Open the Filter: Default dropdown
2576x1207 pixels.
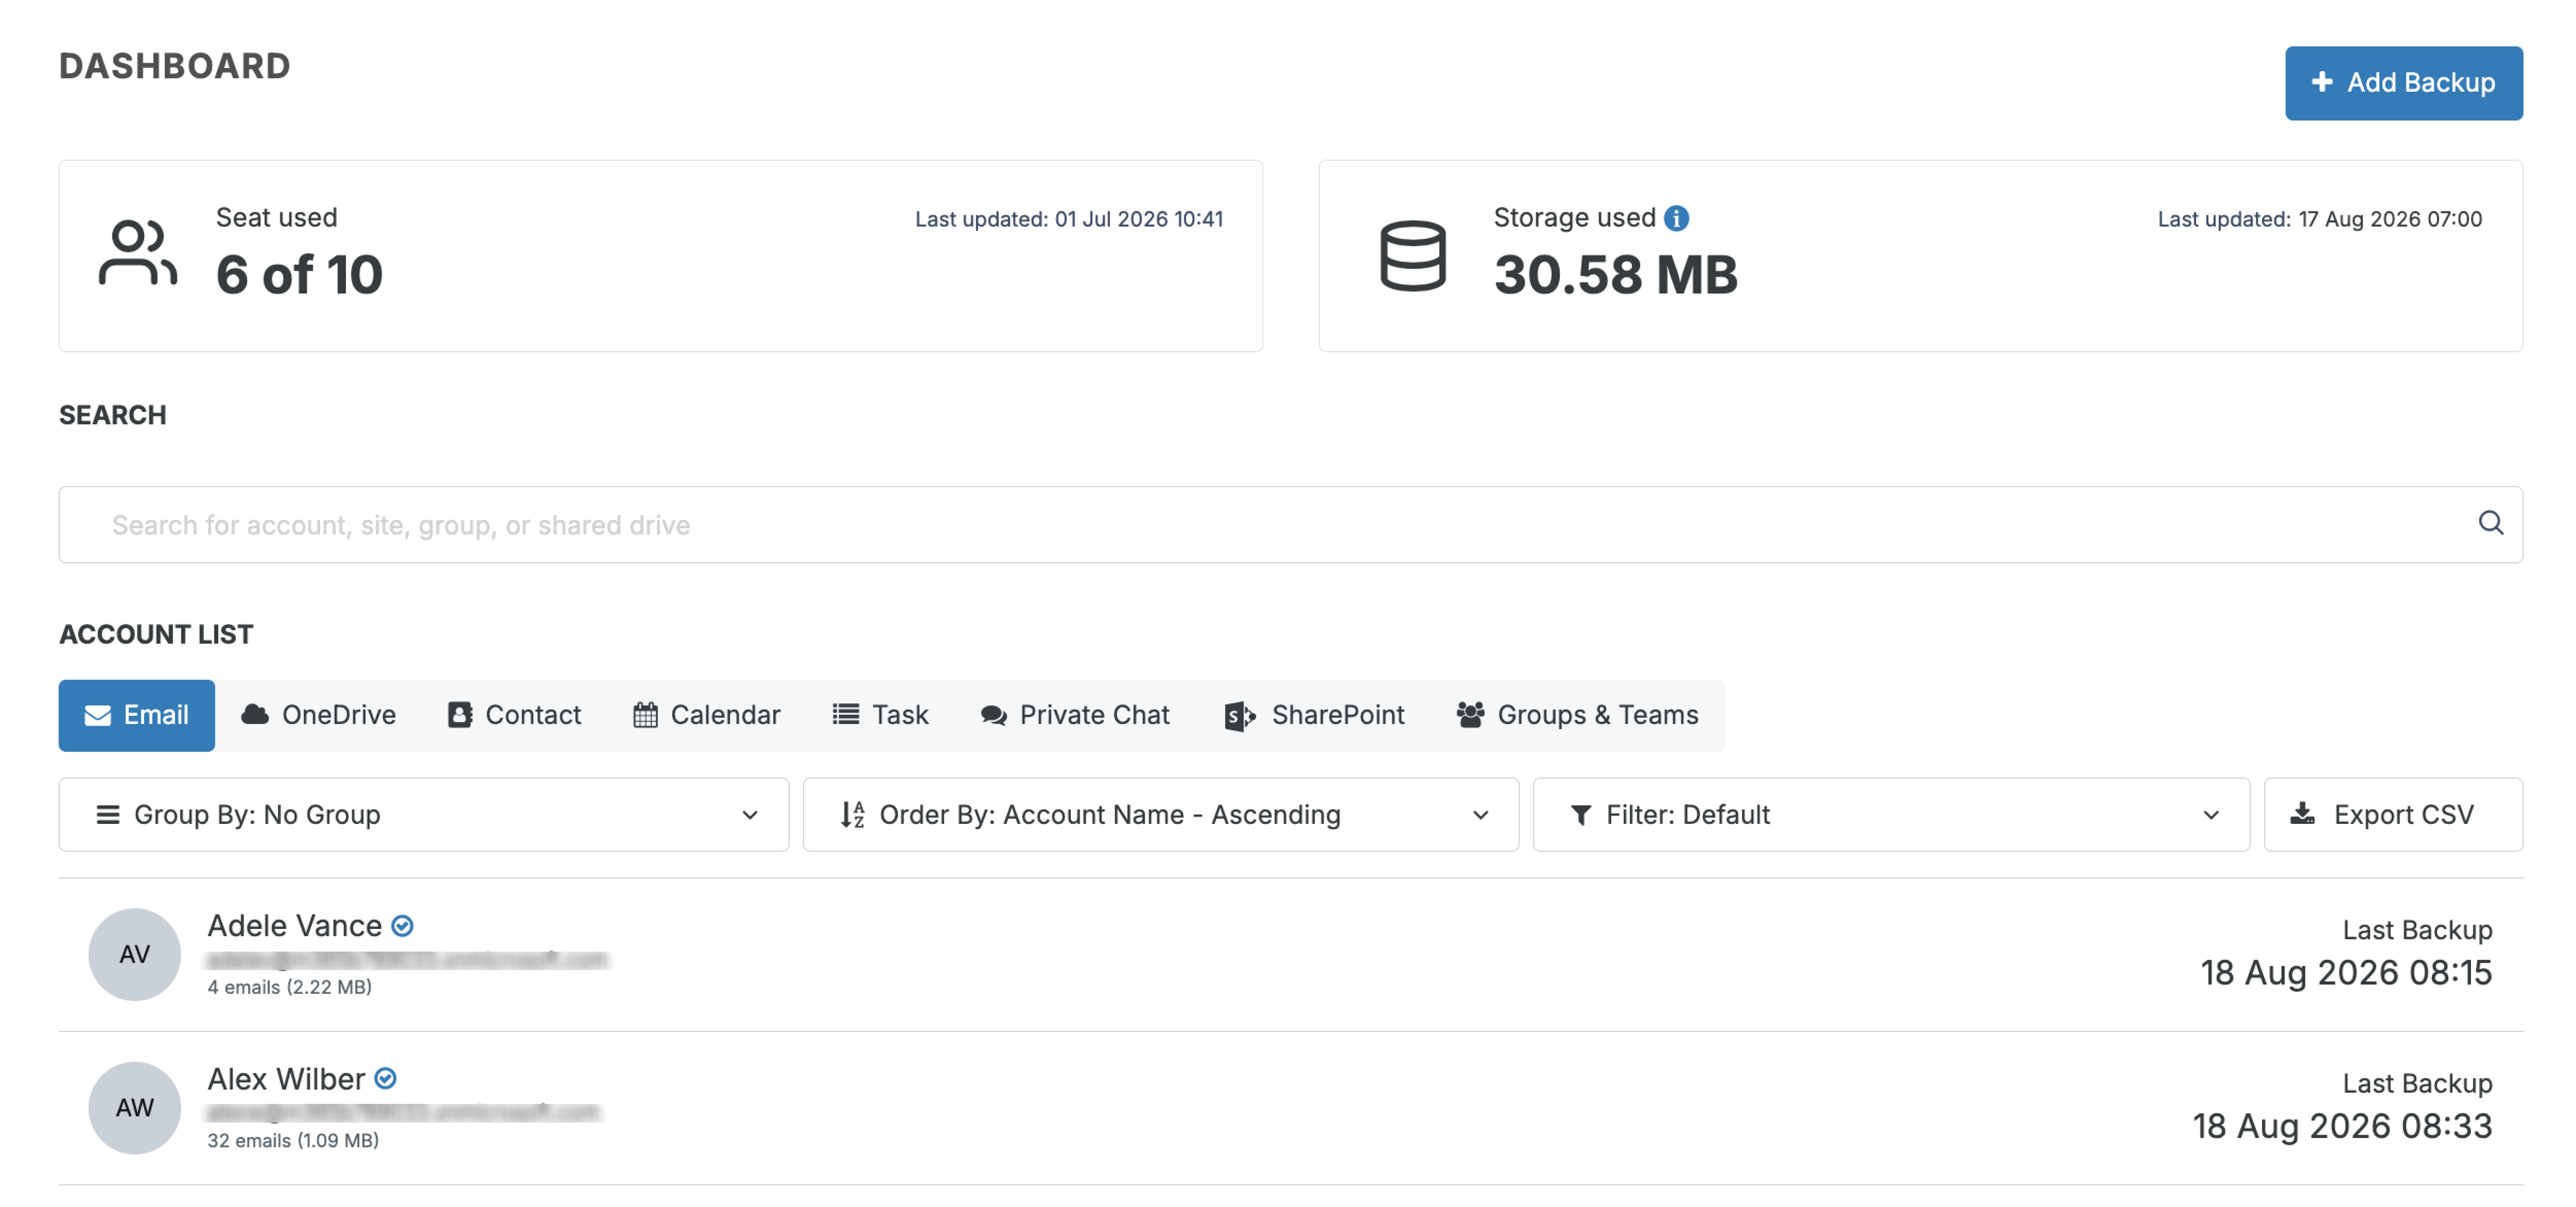[x=1890, y=815]
